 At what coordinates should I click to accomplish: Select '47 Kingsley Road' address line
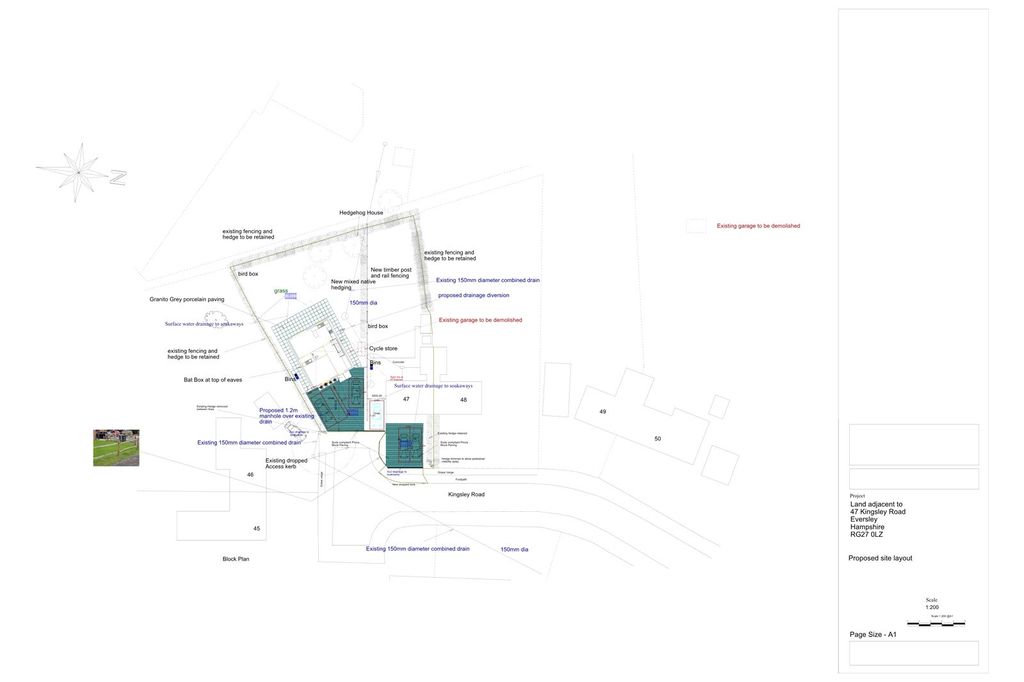coord(878,512)
